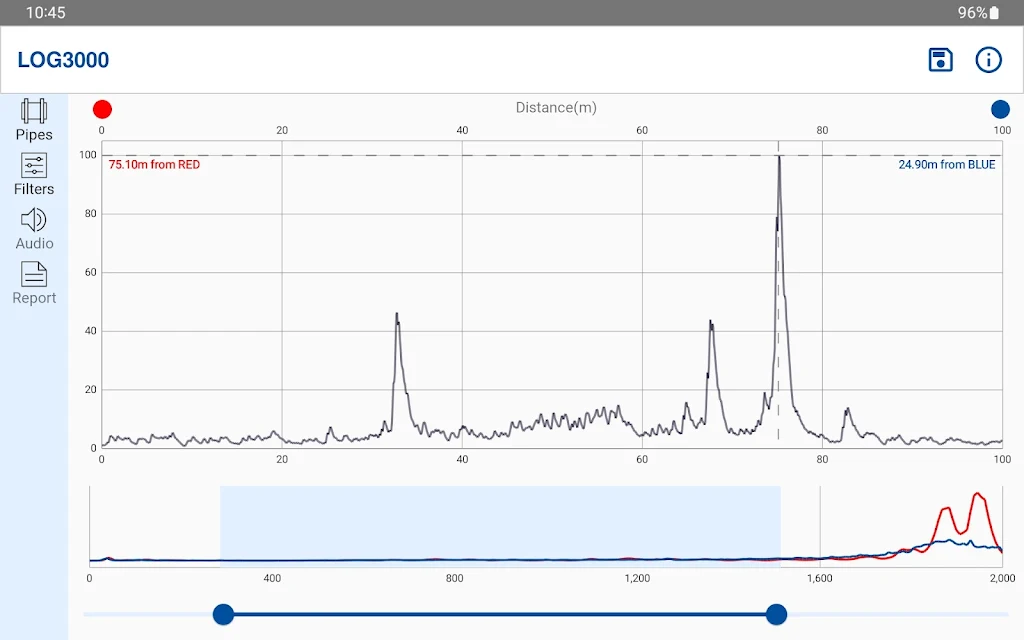Click the correlation peak near 33 m
1024x640 pixels.
point(397,318)
